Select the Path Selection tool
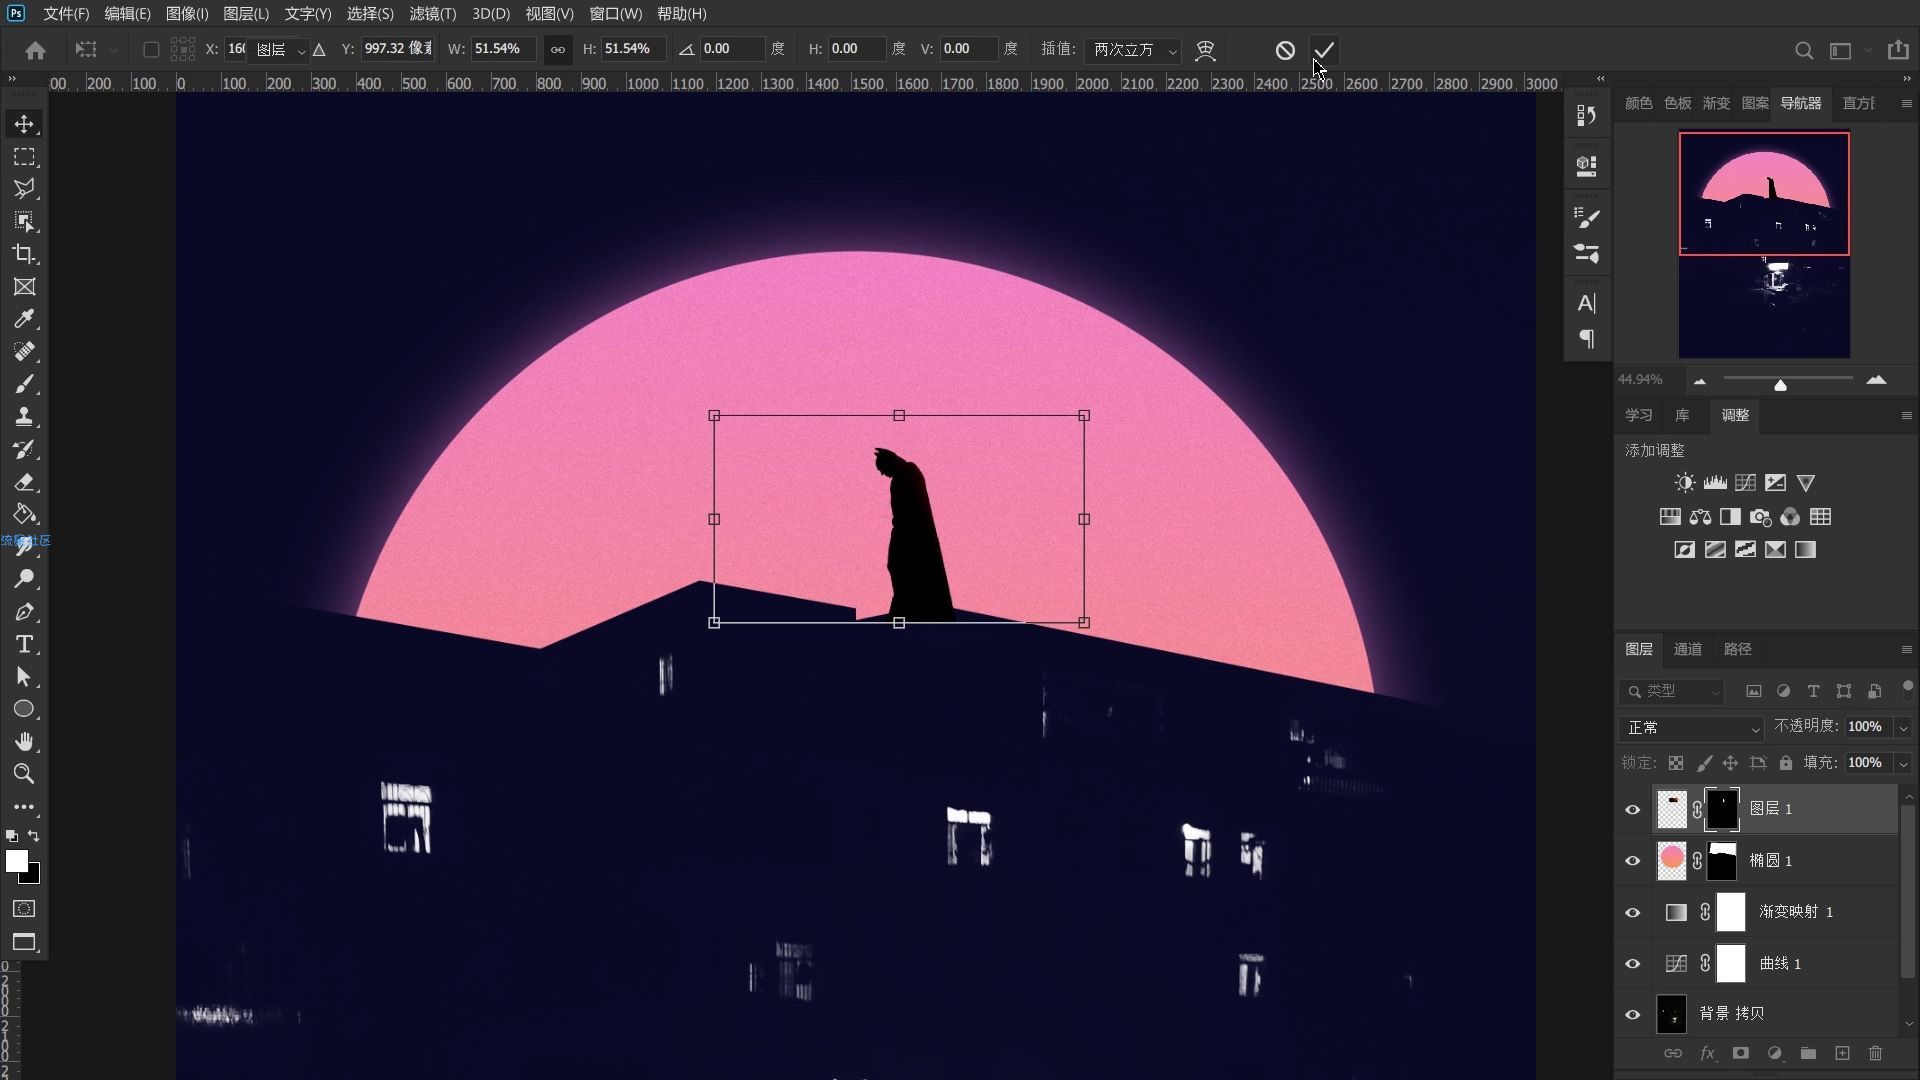The image size is (1920, 1080). click(24, 677)
